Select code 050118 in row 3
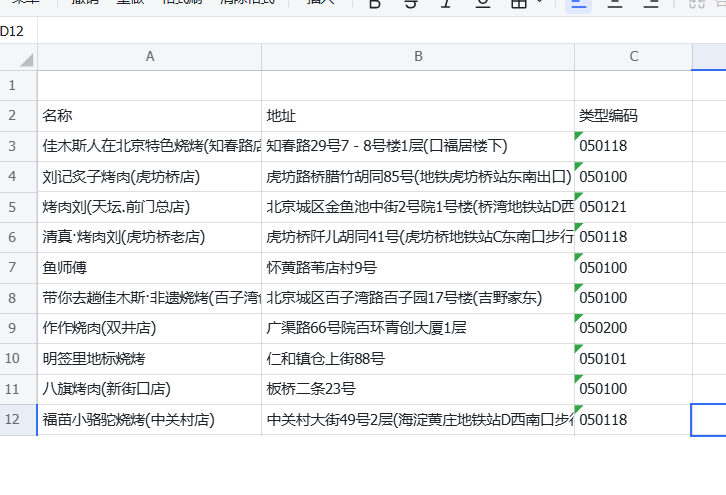 (633, 146)
